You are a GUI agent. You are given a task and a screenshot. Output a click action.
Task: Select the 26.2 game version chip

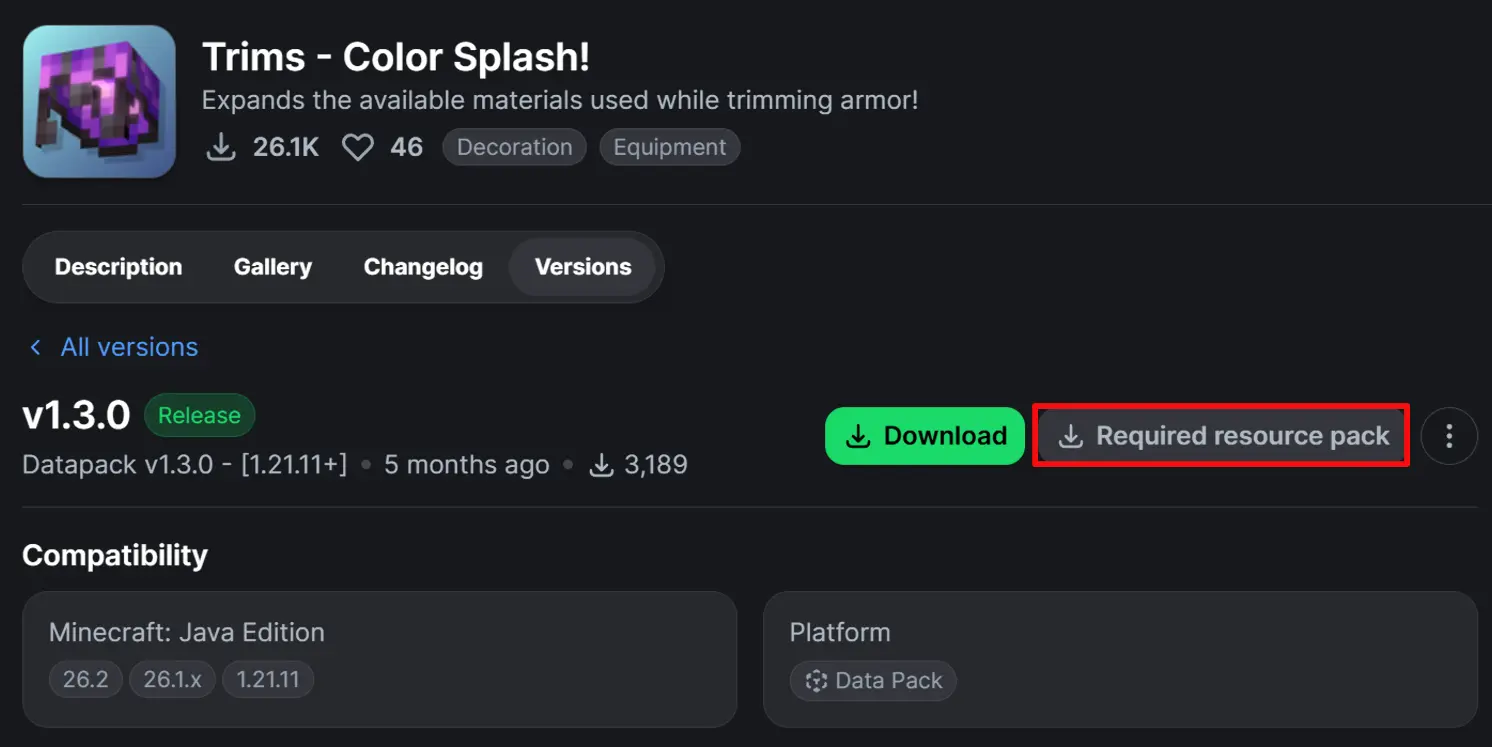[86, 680]
